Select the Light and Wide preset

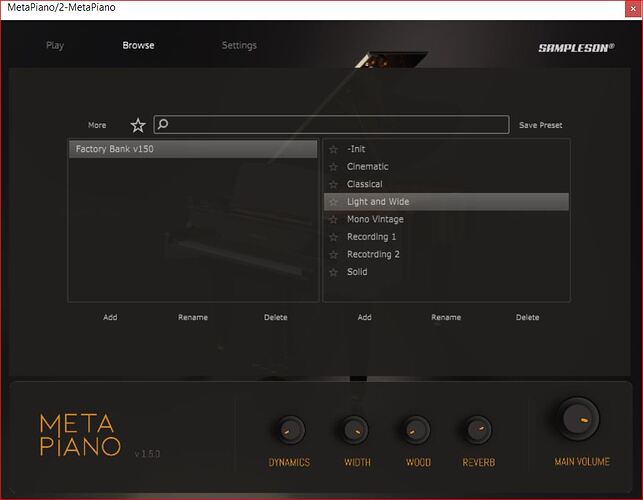click(446, 202)
